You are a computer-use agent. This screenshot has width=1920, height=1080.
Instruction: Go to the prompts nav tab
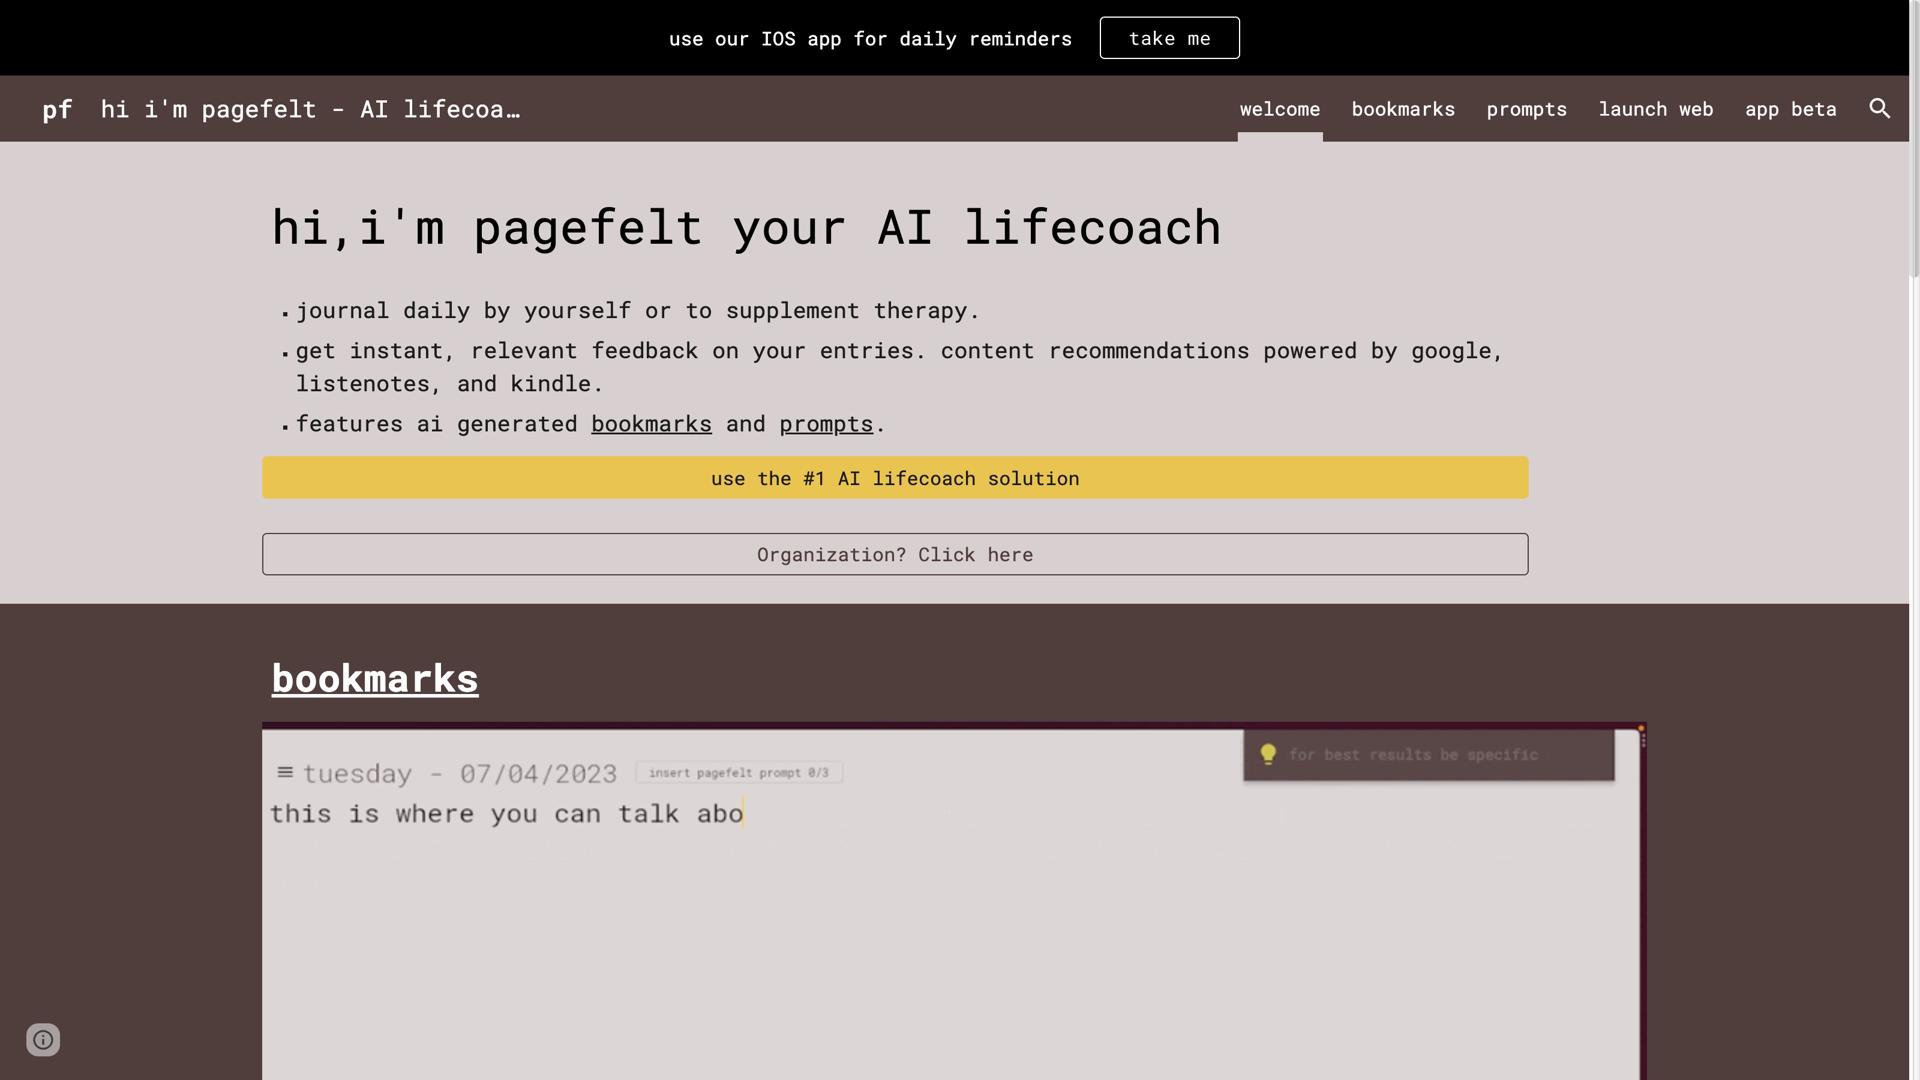click(x=1526, y=109)
